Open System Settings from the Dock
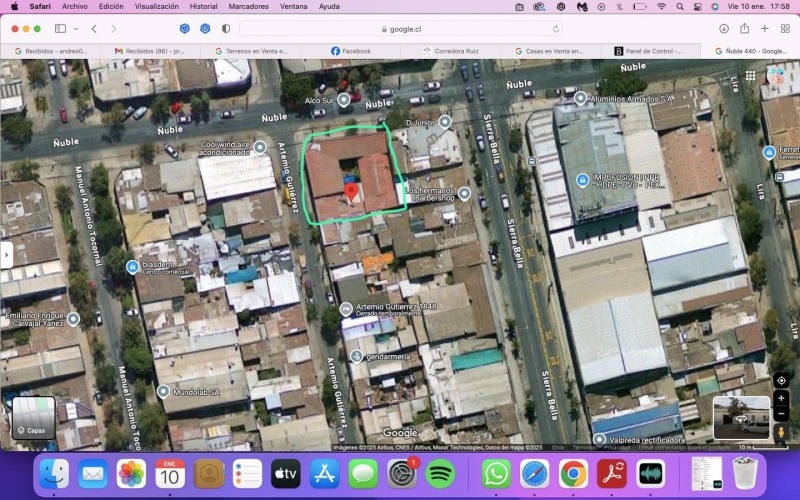Viewport: 800px width, 500px height. 402,474
